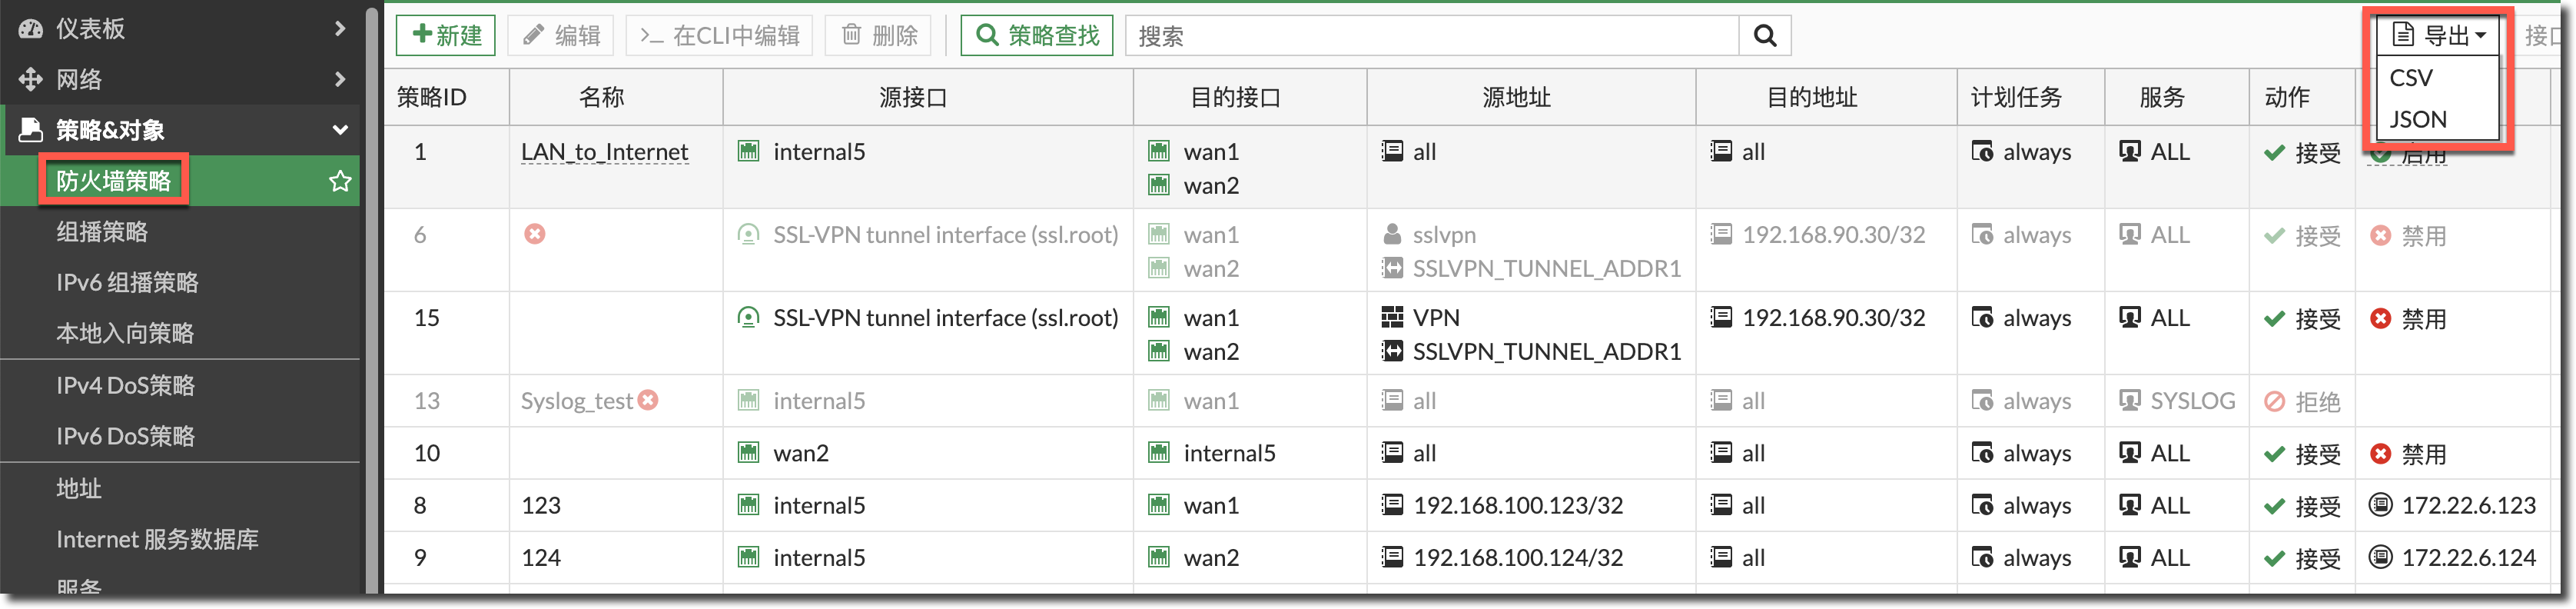Choose JSON from the export menu
The image size is (2576, 609).
click(x=2418, y=120)
